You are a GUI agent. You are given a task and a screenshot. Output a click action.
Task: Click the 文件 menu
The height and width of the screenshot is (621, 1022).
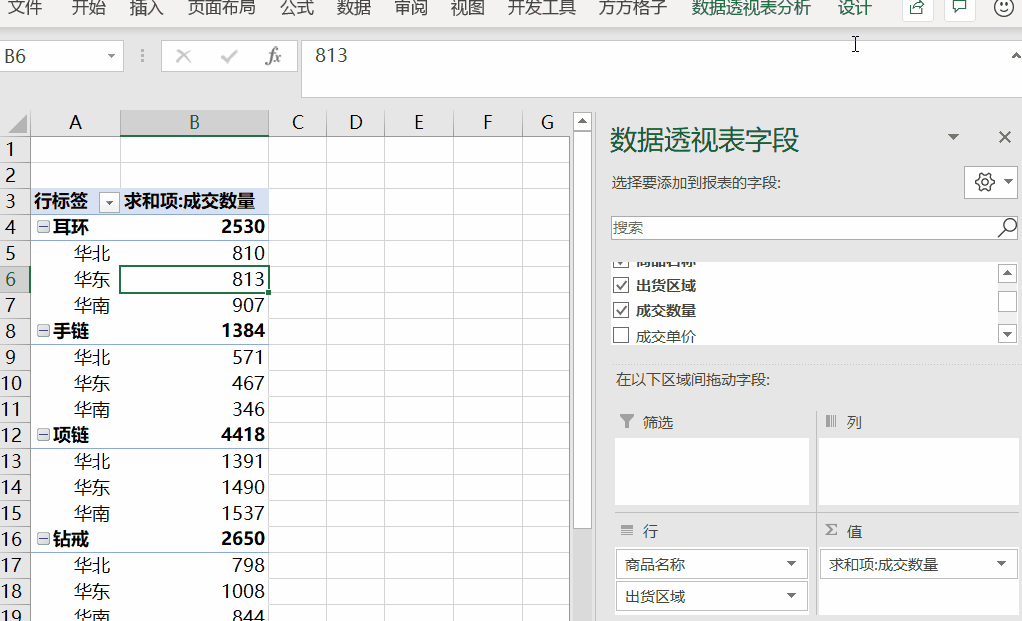[x=24, y=8]
